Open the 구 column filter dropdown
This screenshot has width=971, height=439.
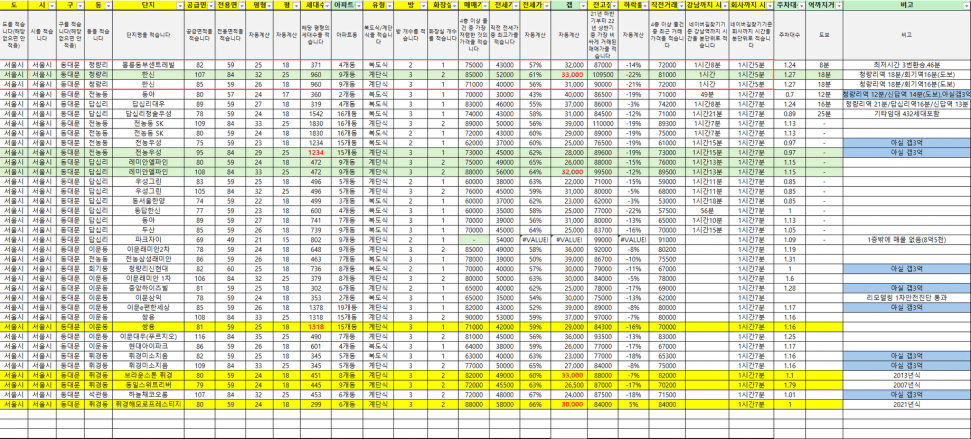point(79,5)
